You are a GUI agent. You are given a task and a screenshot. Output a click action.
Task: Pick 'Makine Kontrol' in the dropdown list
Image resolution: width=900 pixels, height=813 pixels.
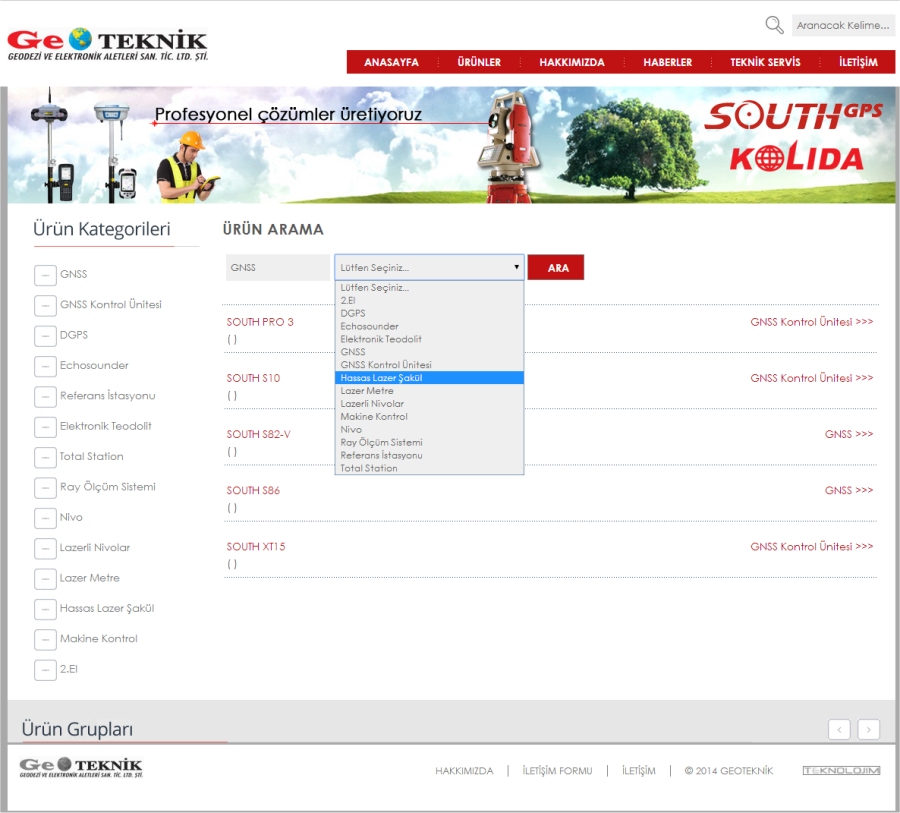(x=429, y=417)
